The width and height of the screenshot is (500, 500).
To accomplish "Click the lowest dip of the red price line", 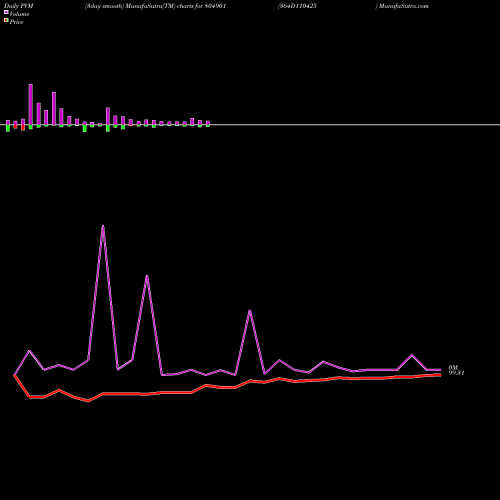I will 88,401.
